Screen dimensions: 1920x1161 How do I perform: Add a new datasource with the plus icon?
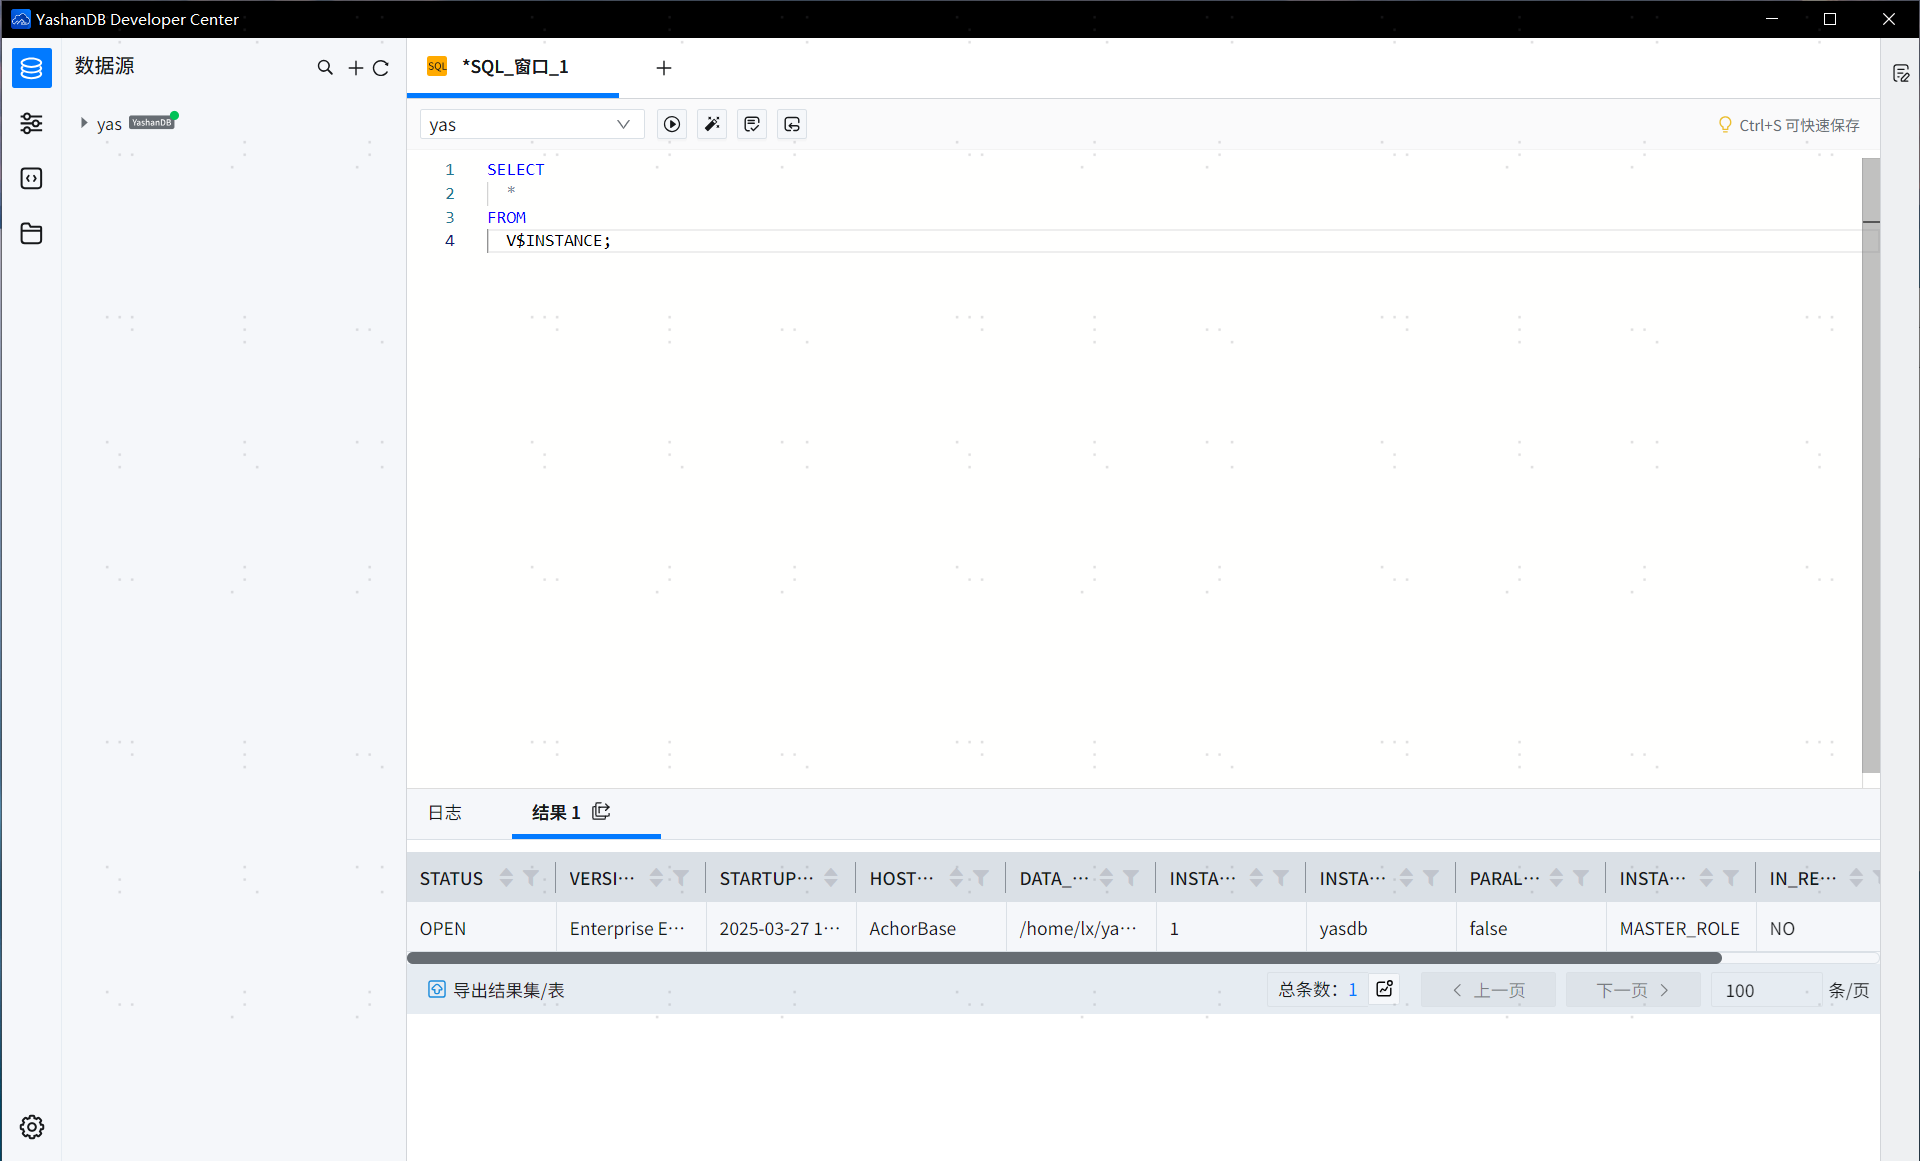(356, 67)
